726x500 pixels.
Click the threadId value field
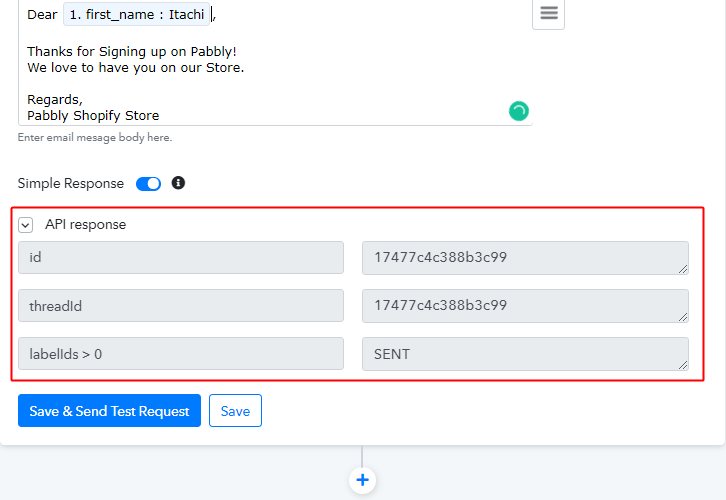526,306
